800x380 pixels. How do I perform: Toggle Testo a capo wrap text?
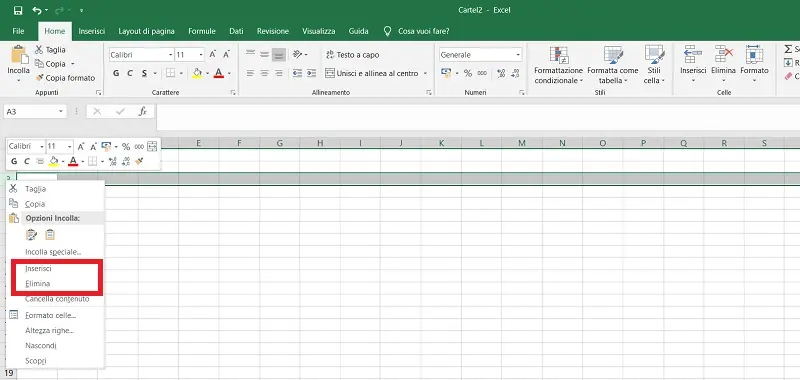pos(352,55)
